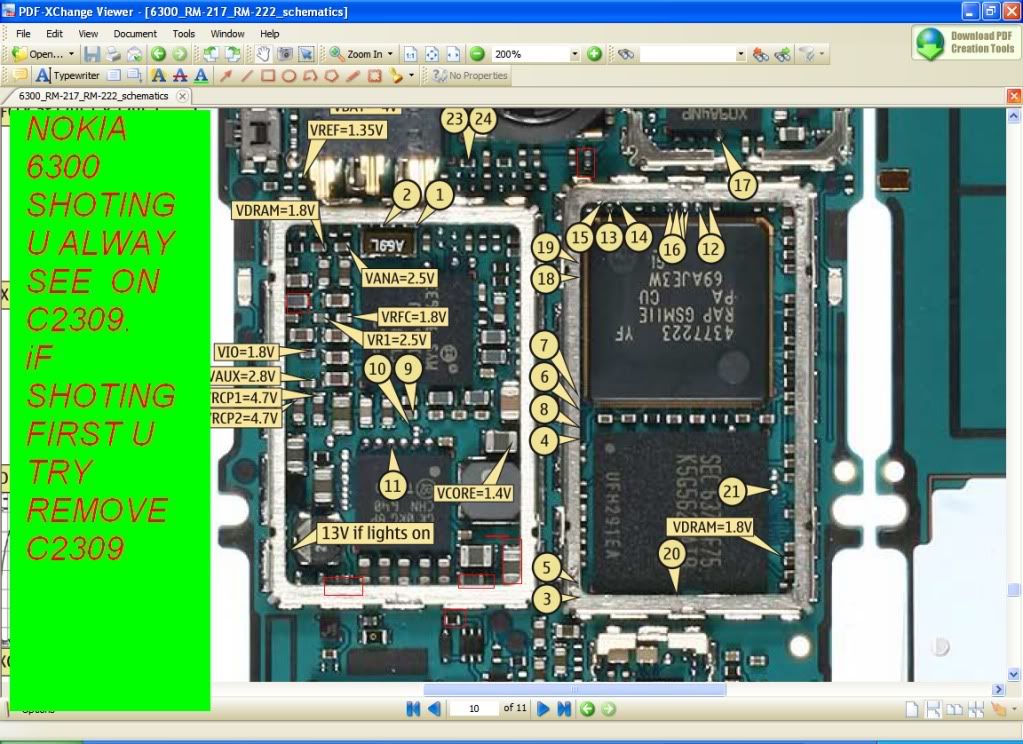Select the Hand tool
The width and height of the screenshot is (1023, 744).
(263, 54)
